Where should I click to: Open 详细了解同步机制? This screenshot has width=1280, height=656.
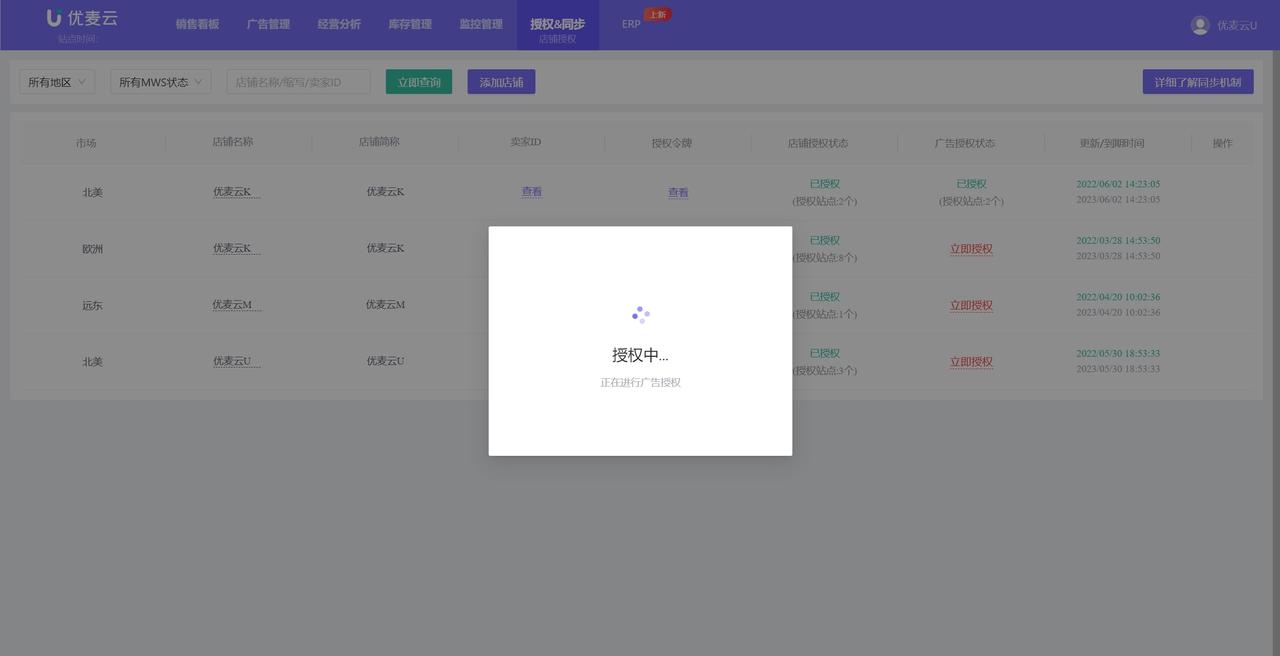pos(1199,81)
